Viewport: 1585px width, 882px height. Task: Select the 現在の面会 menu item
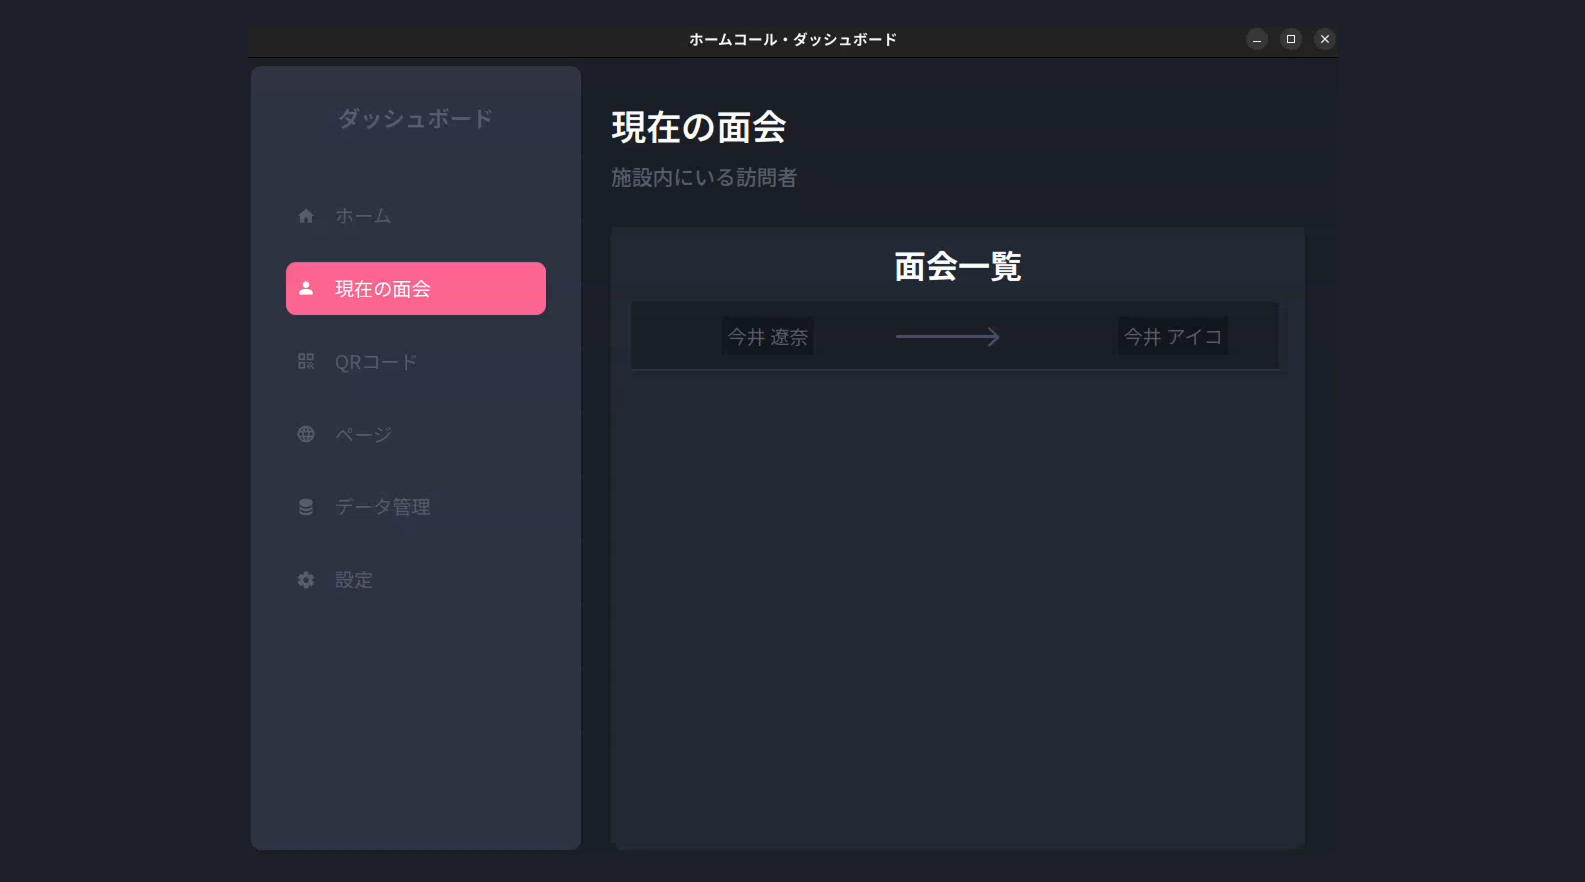coord(383,289)
